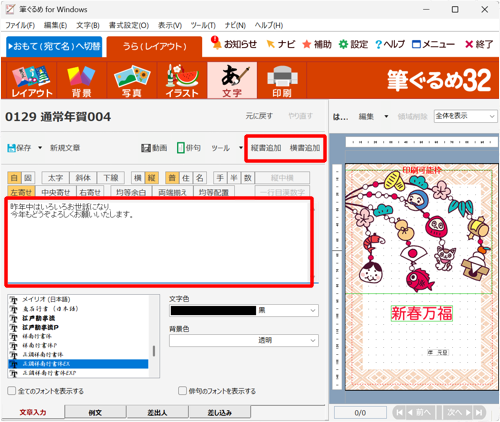Select the 文章入力 tab

coord(33,412)
